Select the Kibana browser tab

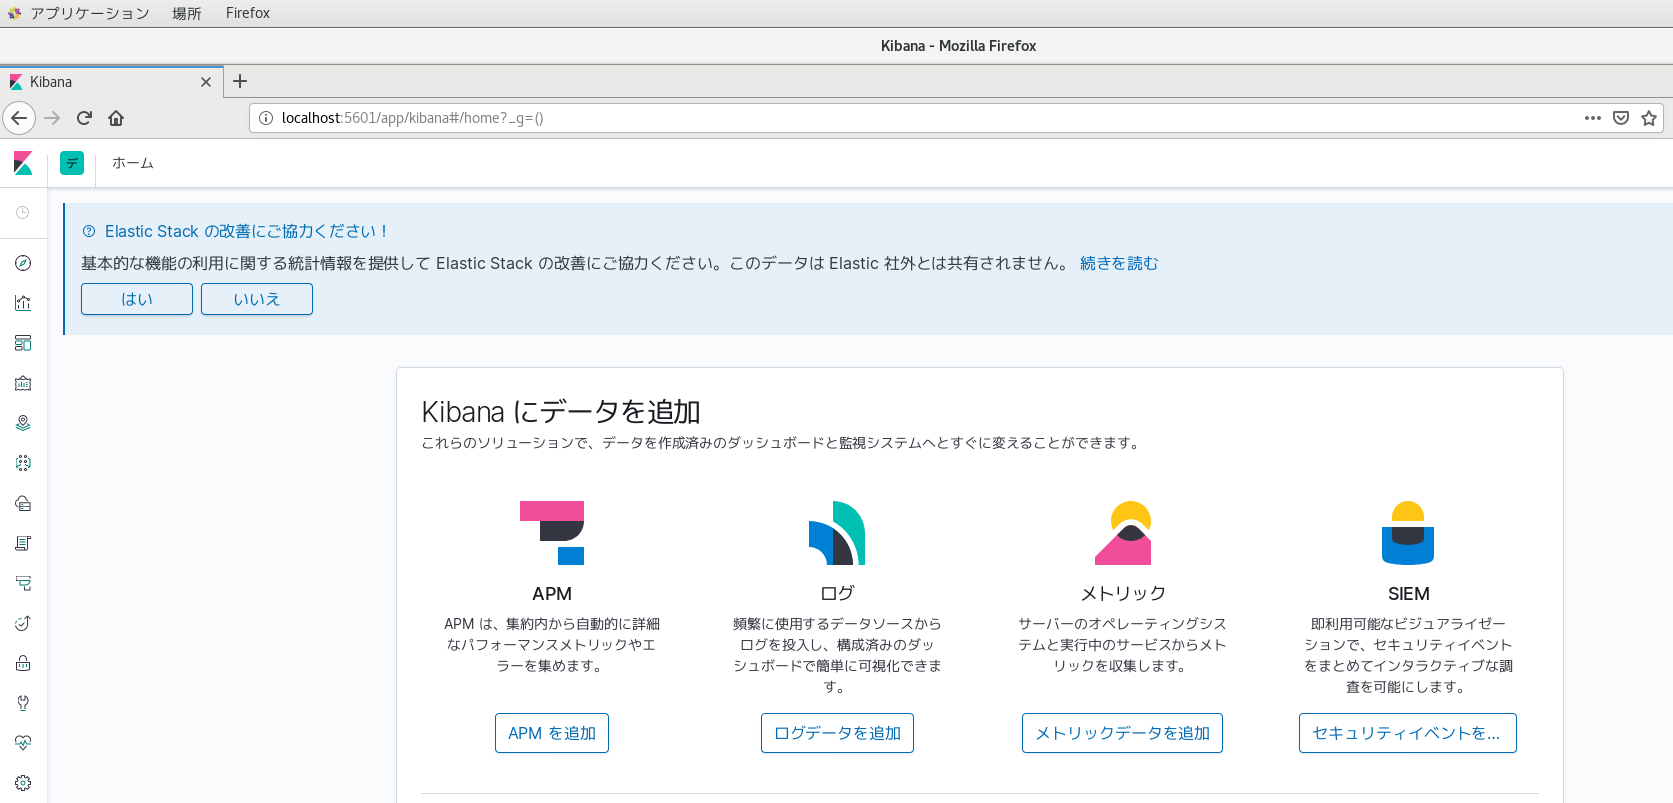point(110,82)
